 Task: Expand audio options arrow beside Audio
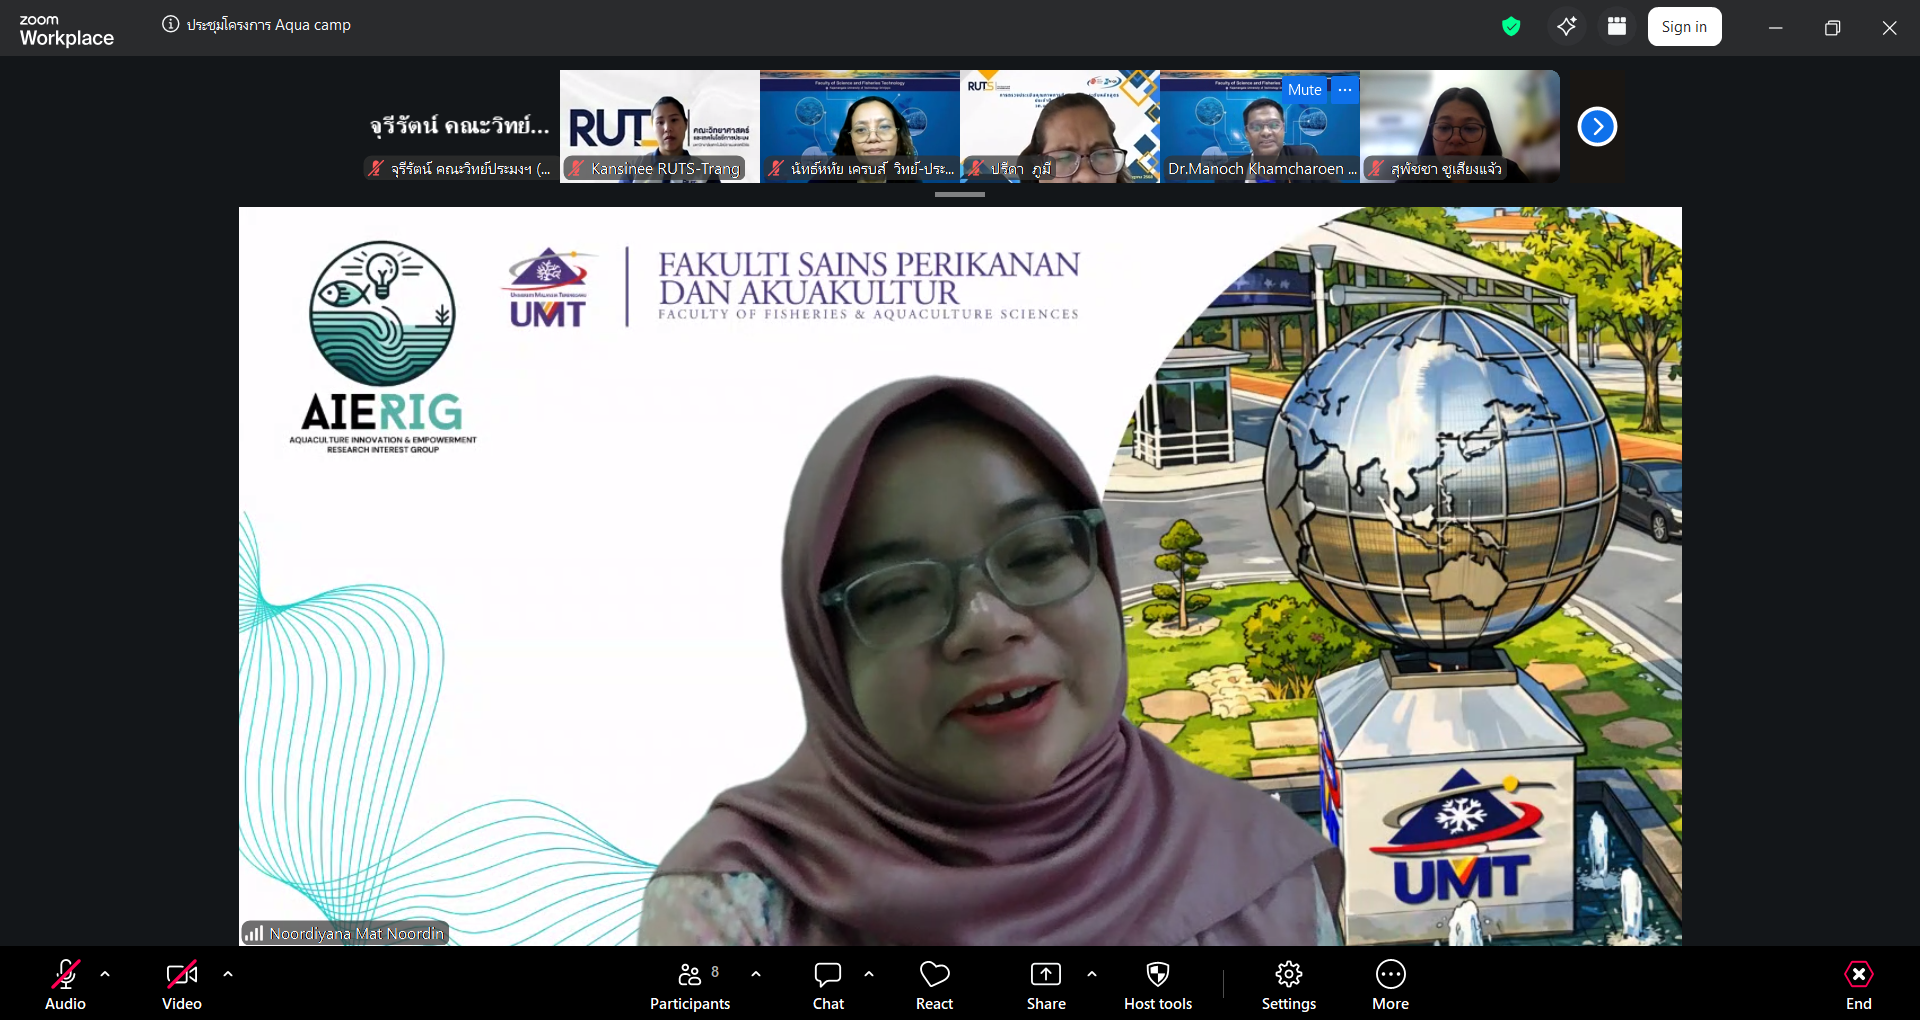[105, 974]
